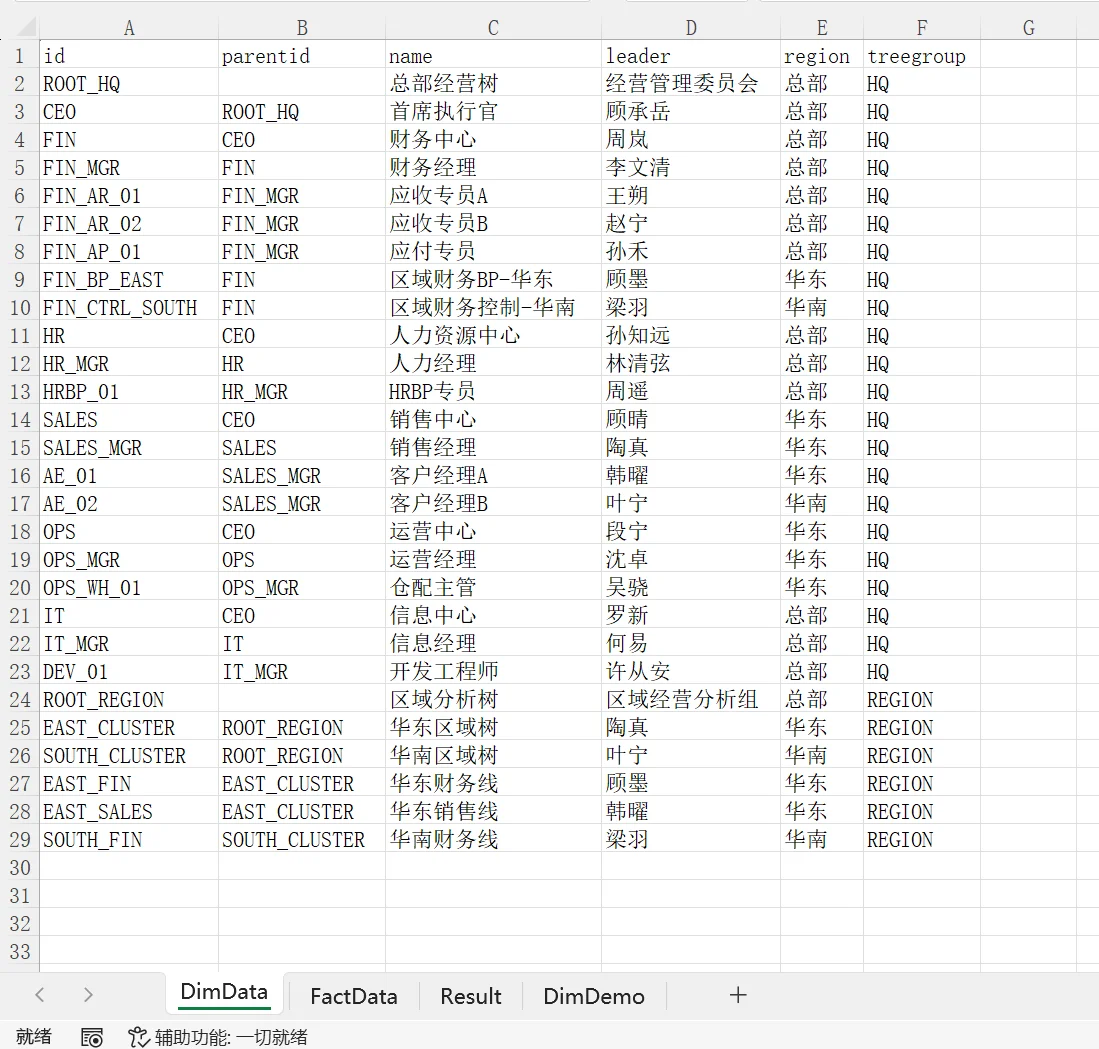Select row 30 header
The image size is (1099, 1049).
point(20,868)
